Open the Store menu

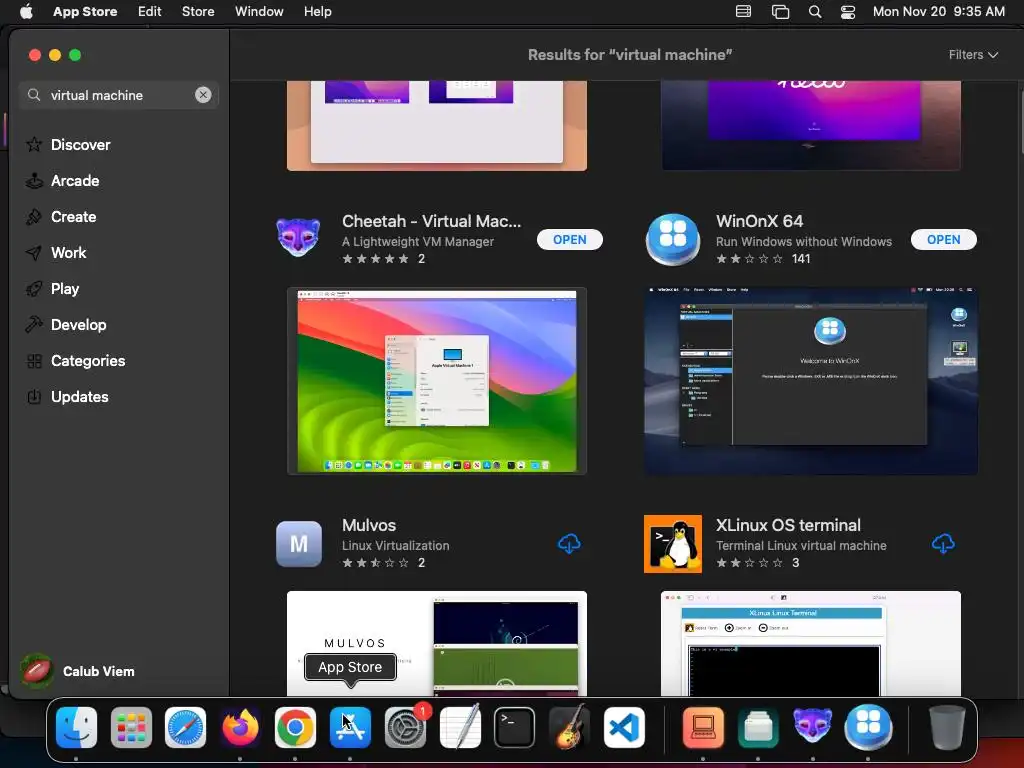(x=198, y=12)
